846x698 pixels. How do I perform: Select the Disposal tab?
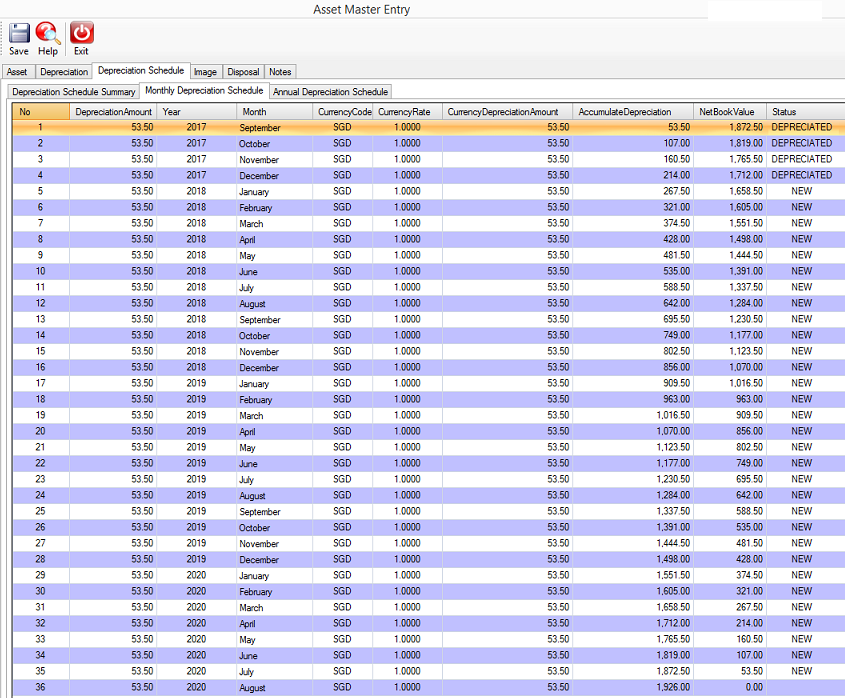243,72
